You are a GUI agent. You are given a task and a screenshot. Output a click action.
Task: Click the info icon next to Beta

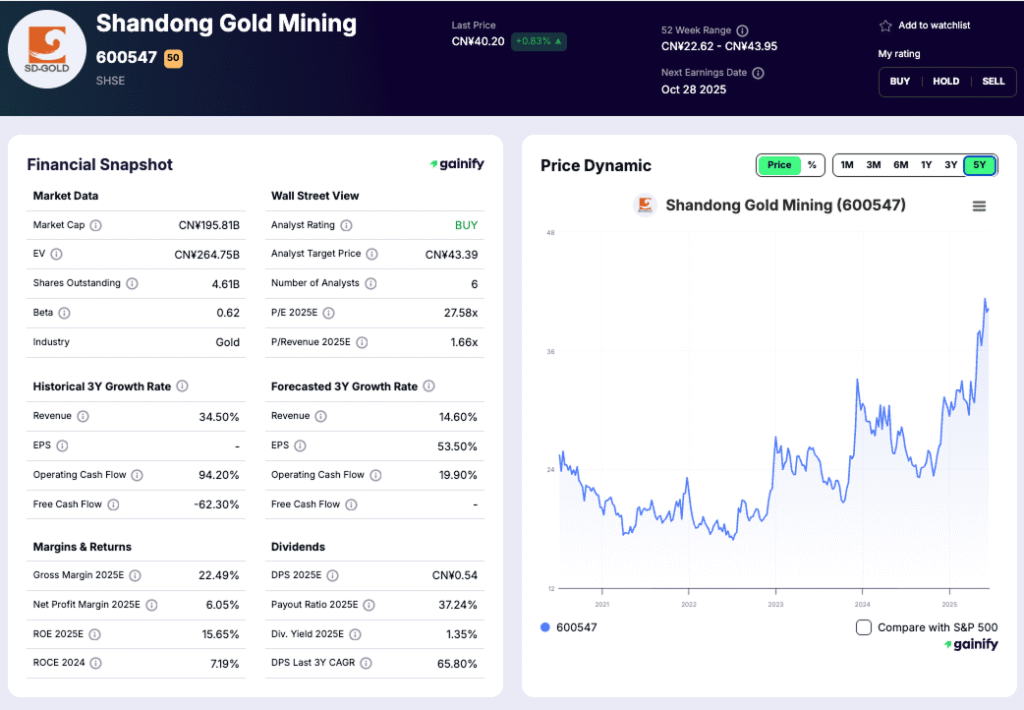click(65, 312)
